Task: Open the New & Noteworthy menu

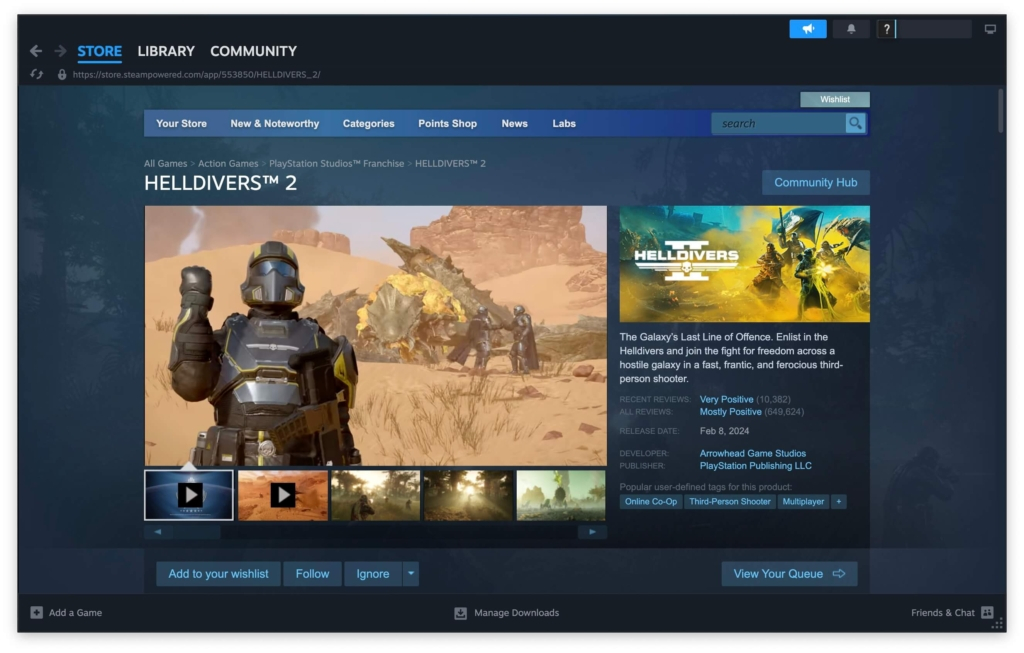Action: point(275,123)
